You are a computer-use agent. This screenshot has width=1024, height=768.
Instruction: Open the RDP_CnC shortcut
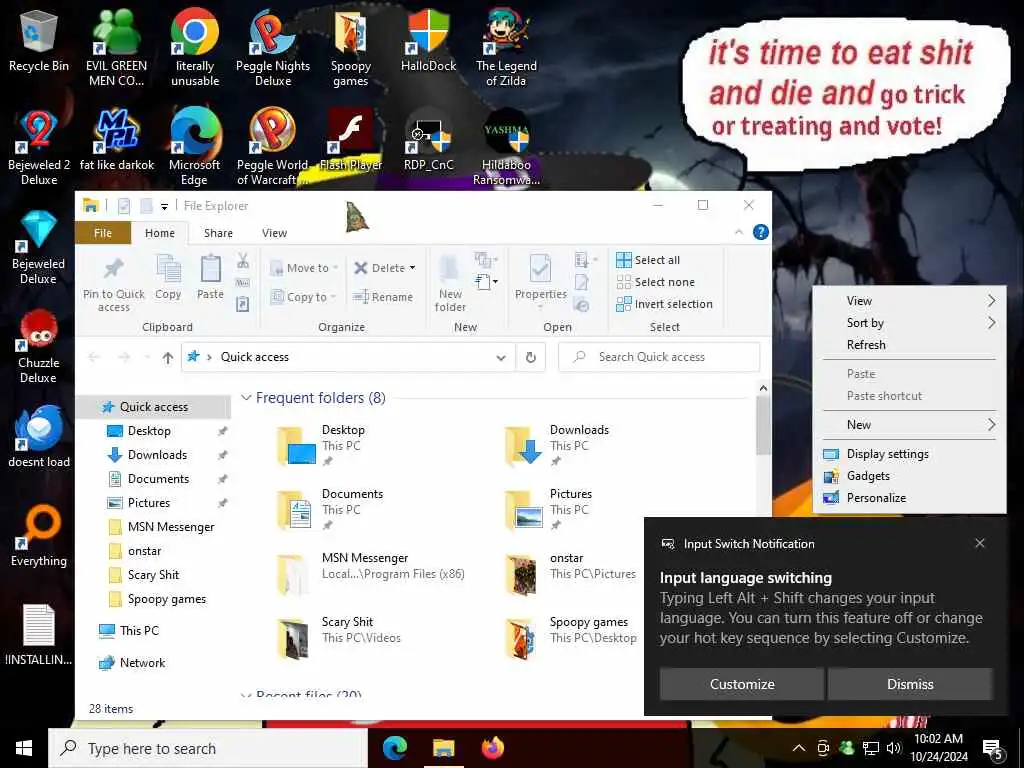(x=428, y=140)
